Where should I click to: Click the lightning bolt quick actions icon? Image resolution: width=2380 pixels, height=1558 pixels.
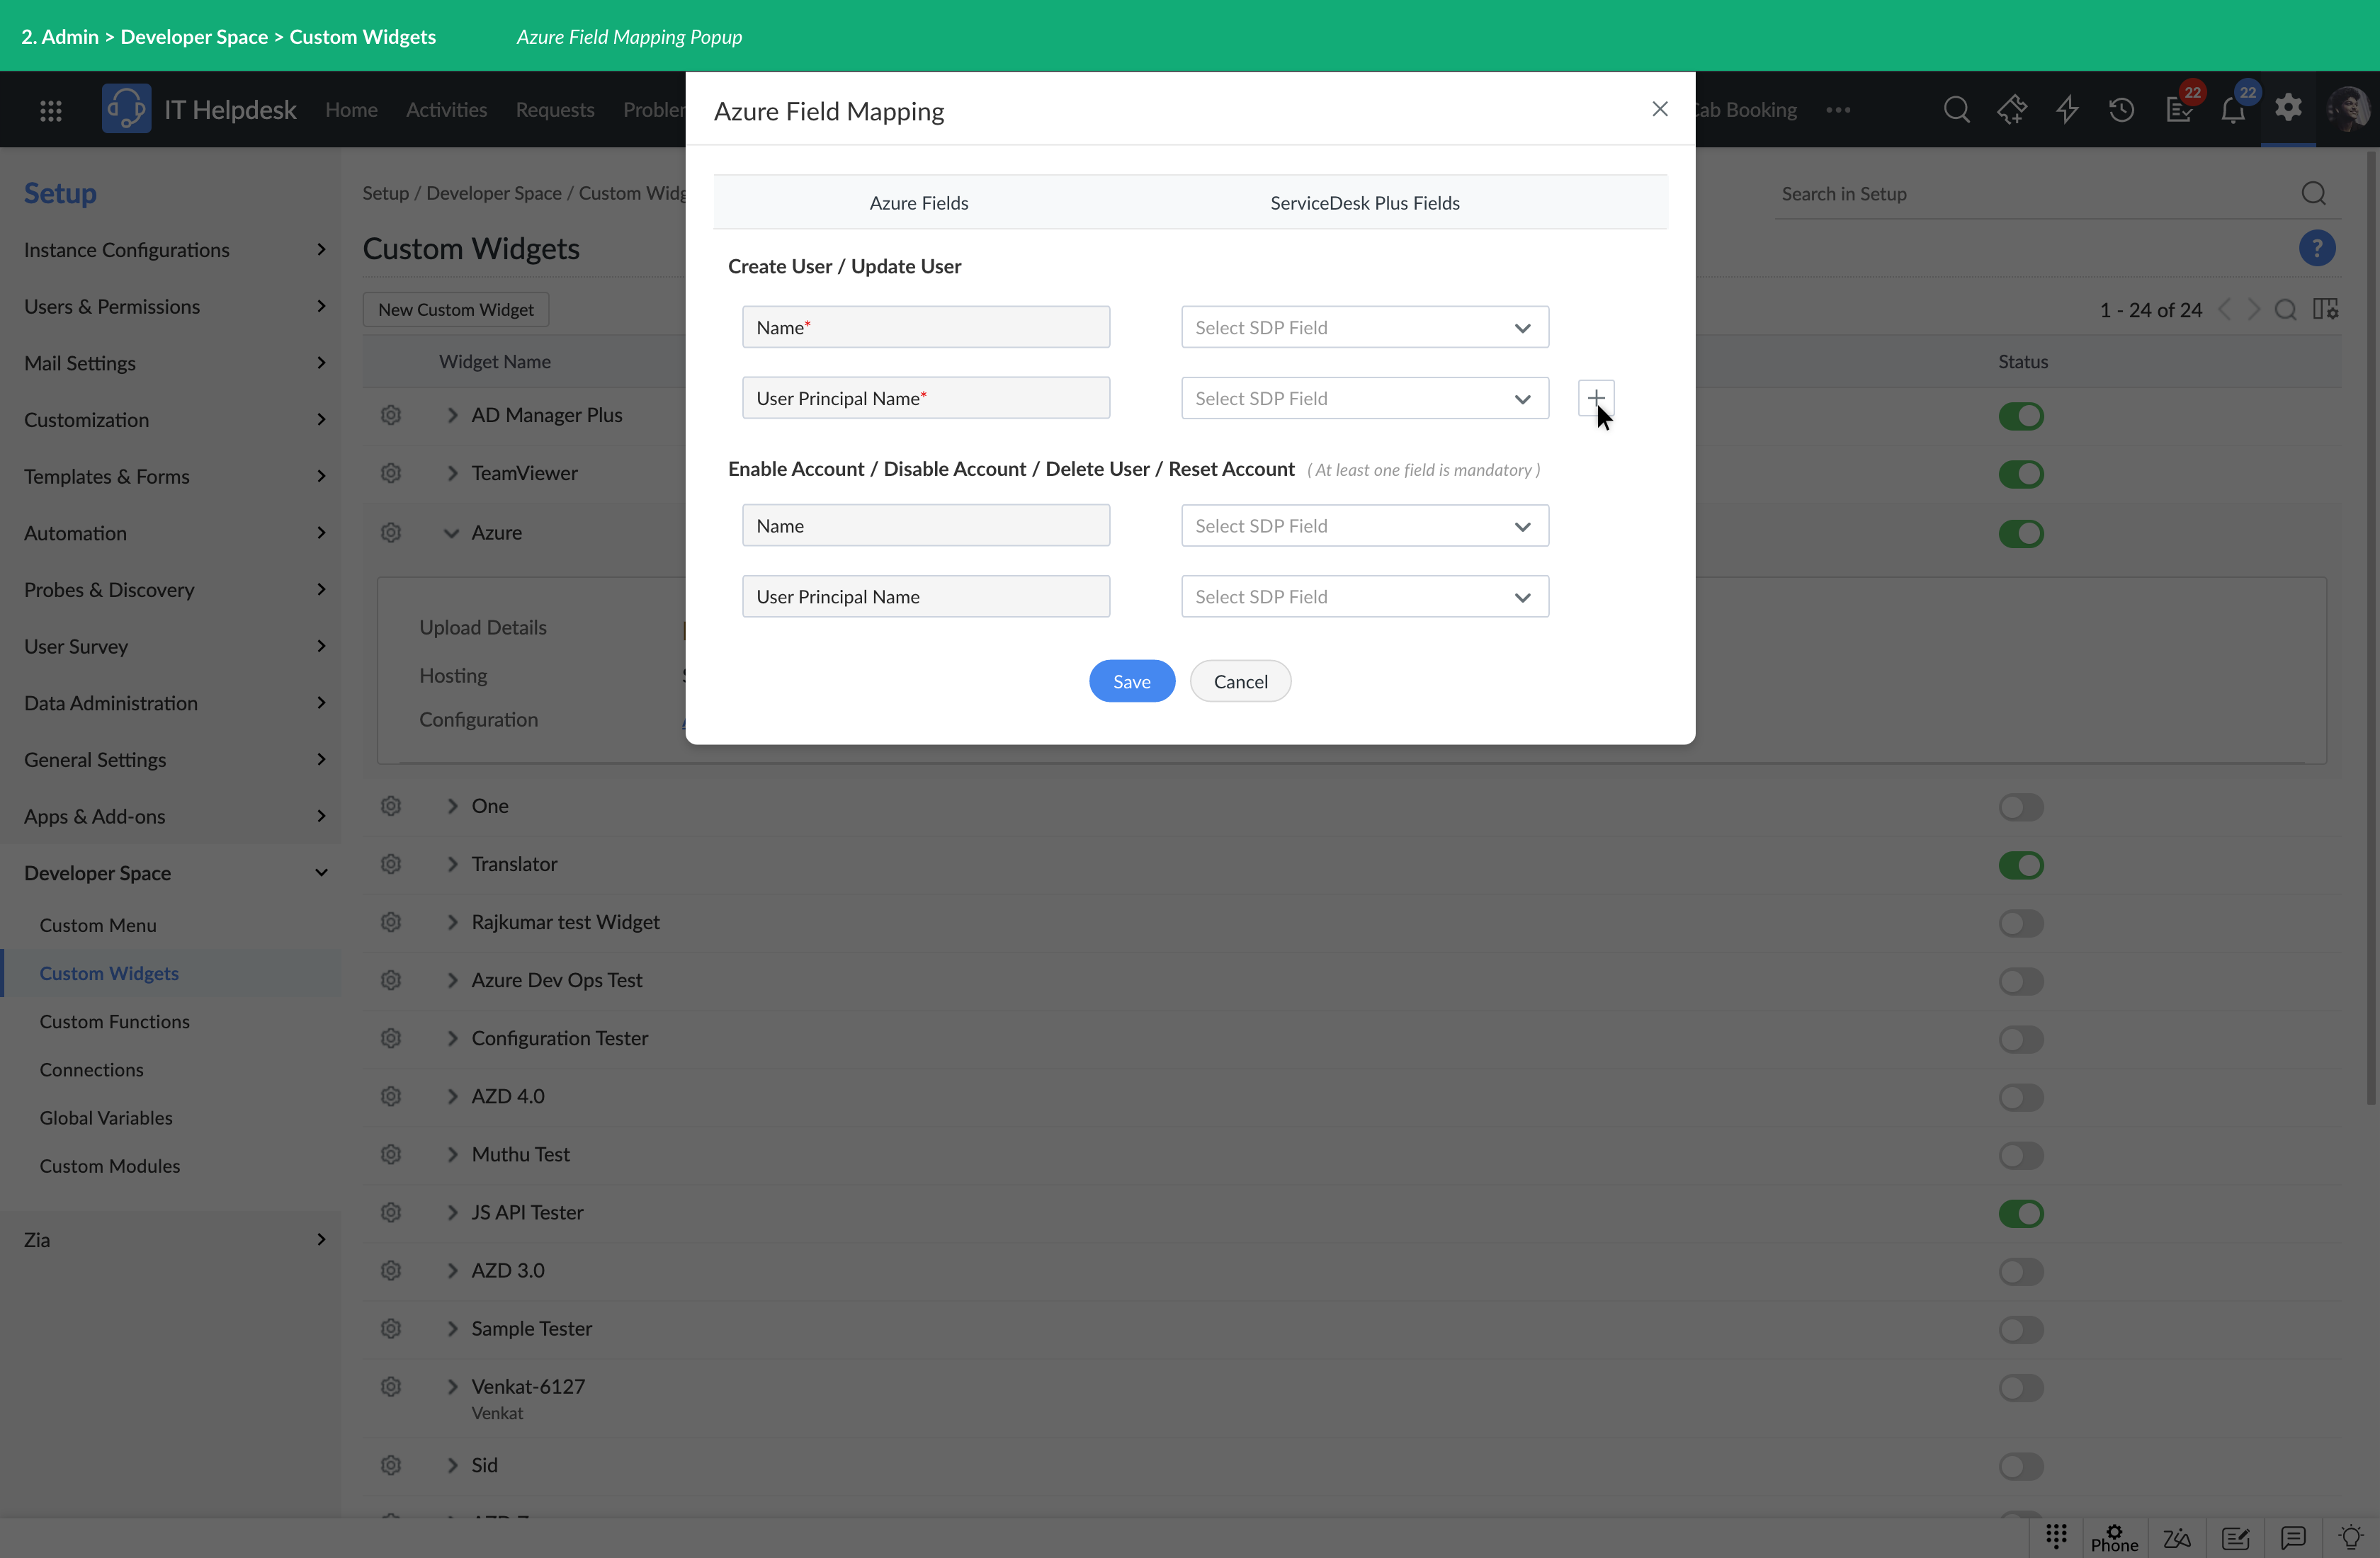click(x=2067, y=109)
